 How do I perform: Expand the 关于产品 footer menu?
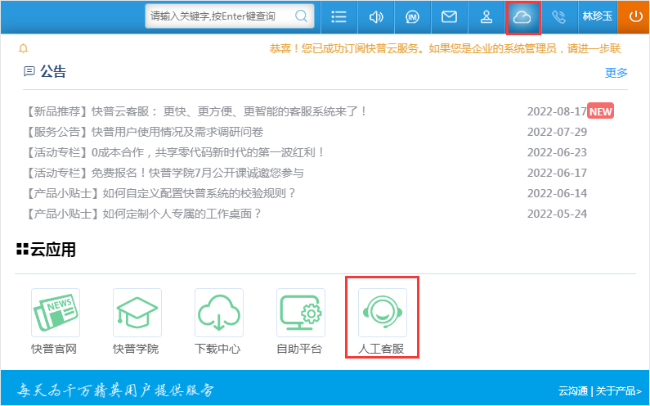(x=618, y=391)
